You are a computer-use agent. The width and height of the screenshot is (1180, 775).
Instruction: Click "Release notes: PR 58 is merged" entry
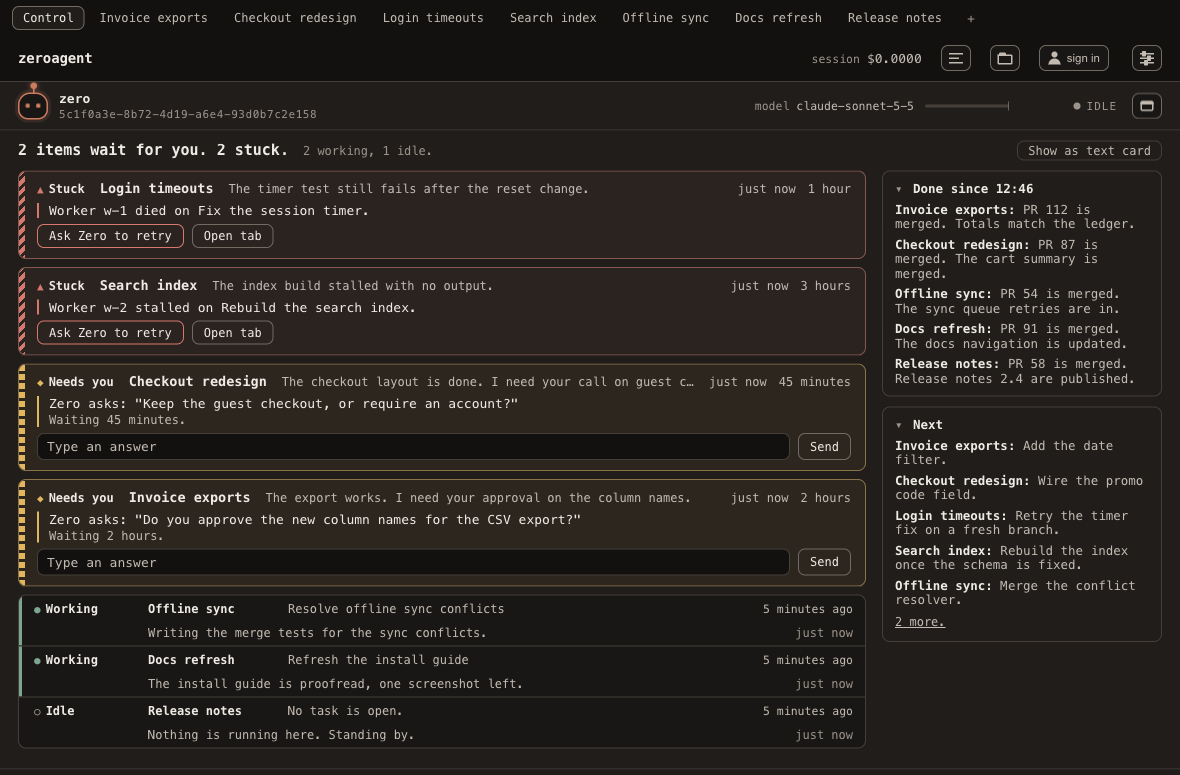pyautogui.click(x=1014, y=371)
